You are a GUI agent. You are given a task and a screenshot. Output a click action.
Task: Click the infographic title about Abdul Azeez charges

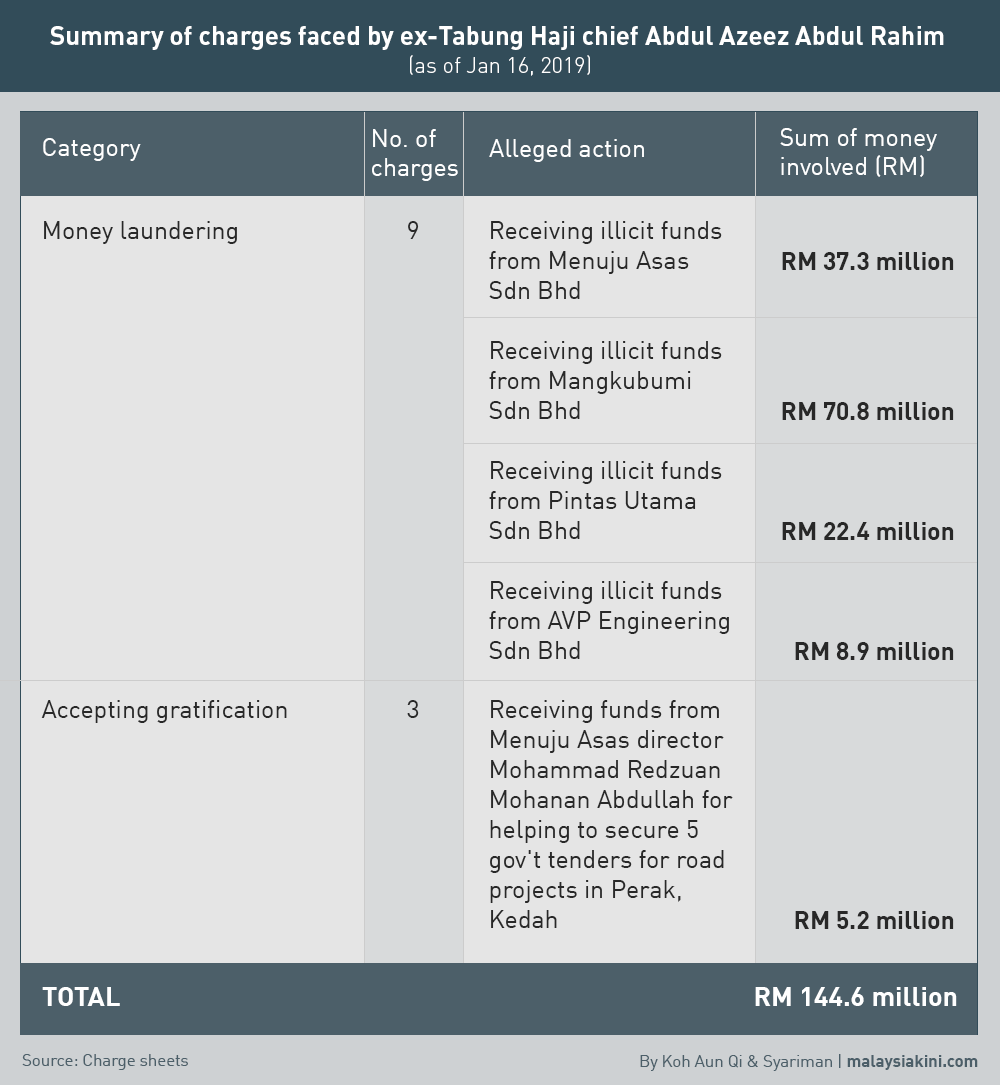coord(497,36)
